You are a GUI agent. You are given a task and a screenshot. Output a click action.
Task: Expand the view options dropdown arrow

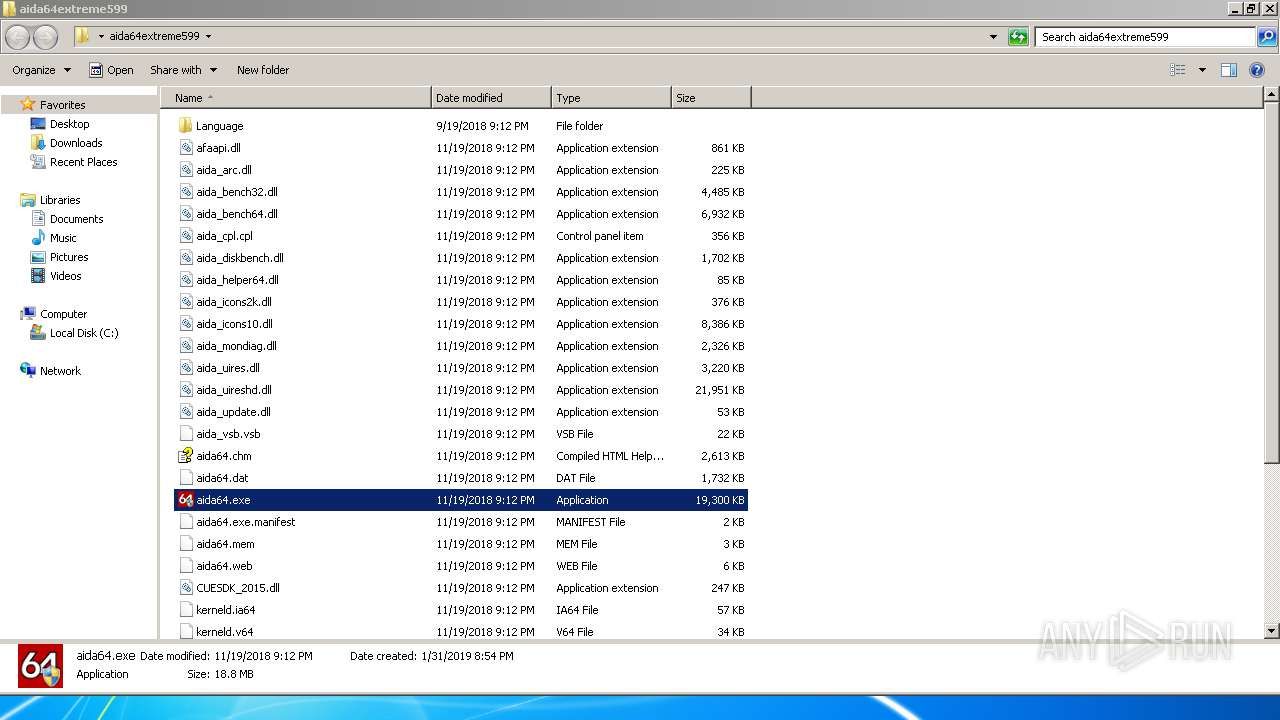click(1202, 70)
